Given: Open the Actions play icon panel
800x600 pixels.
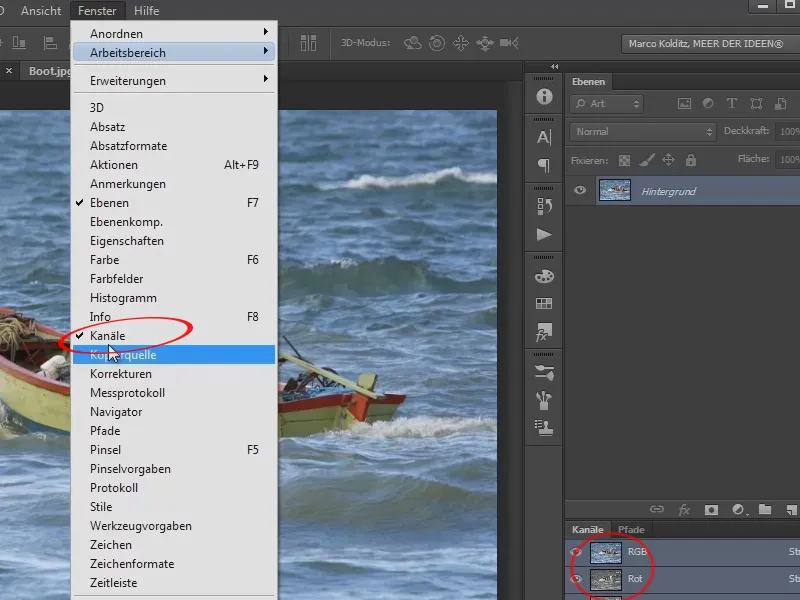Looking at the screenshot, I should click(544, 234).
